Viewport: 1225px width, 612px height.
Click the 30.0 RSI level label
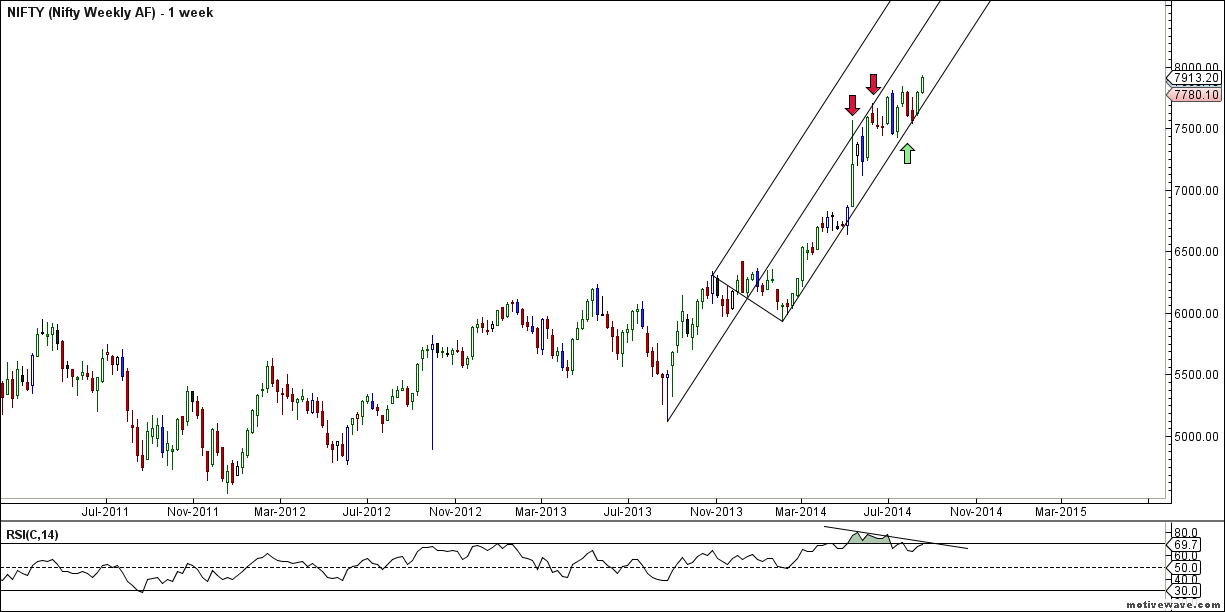1185,591
